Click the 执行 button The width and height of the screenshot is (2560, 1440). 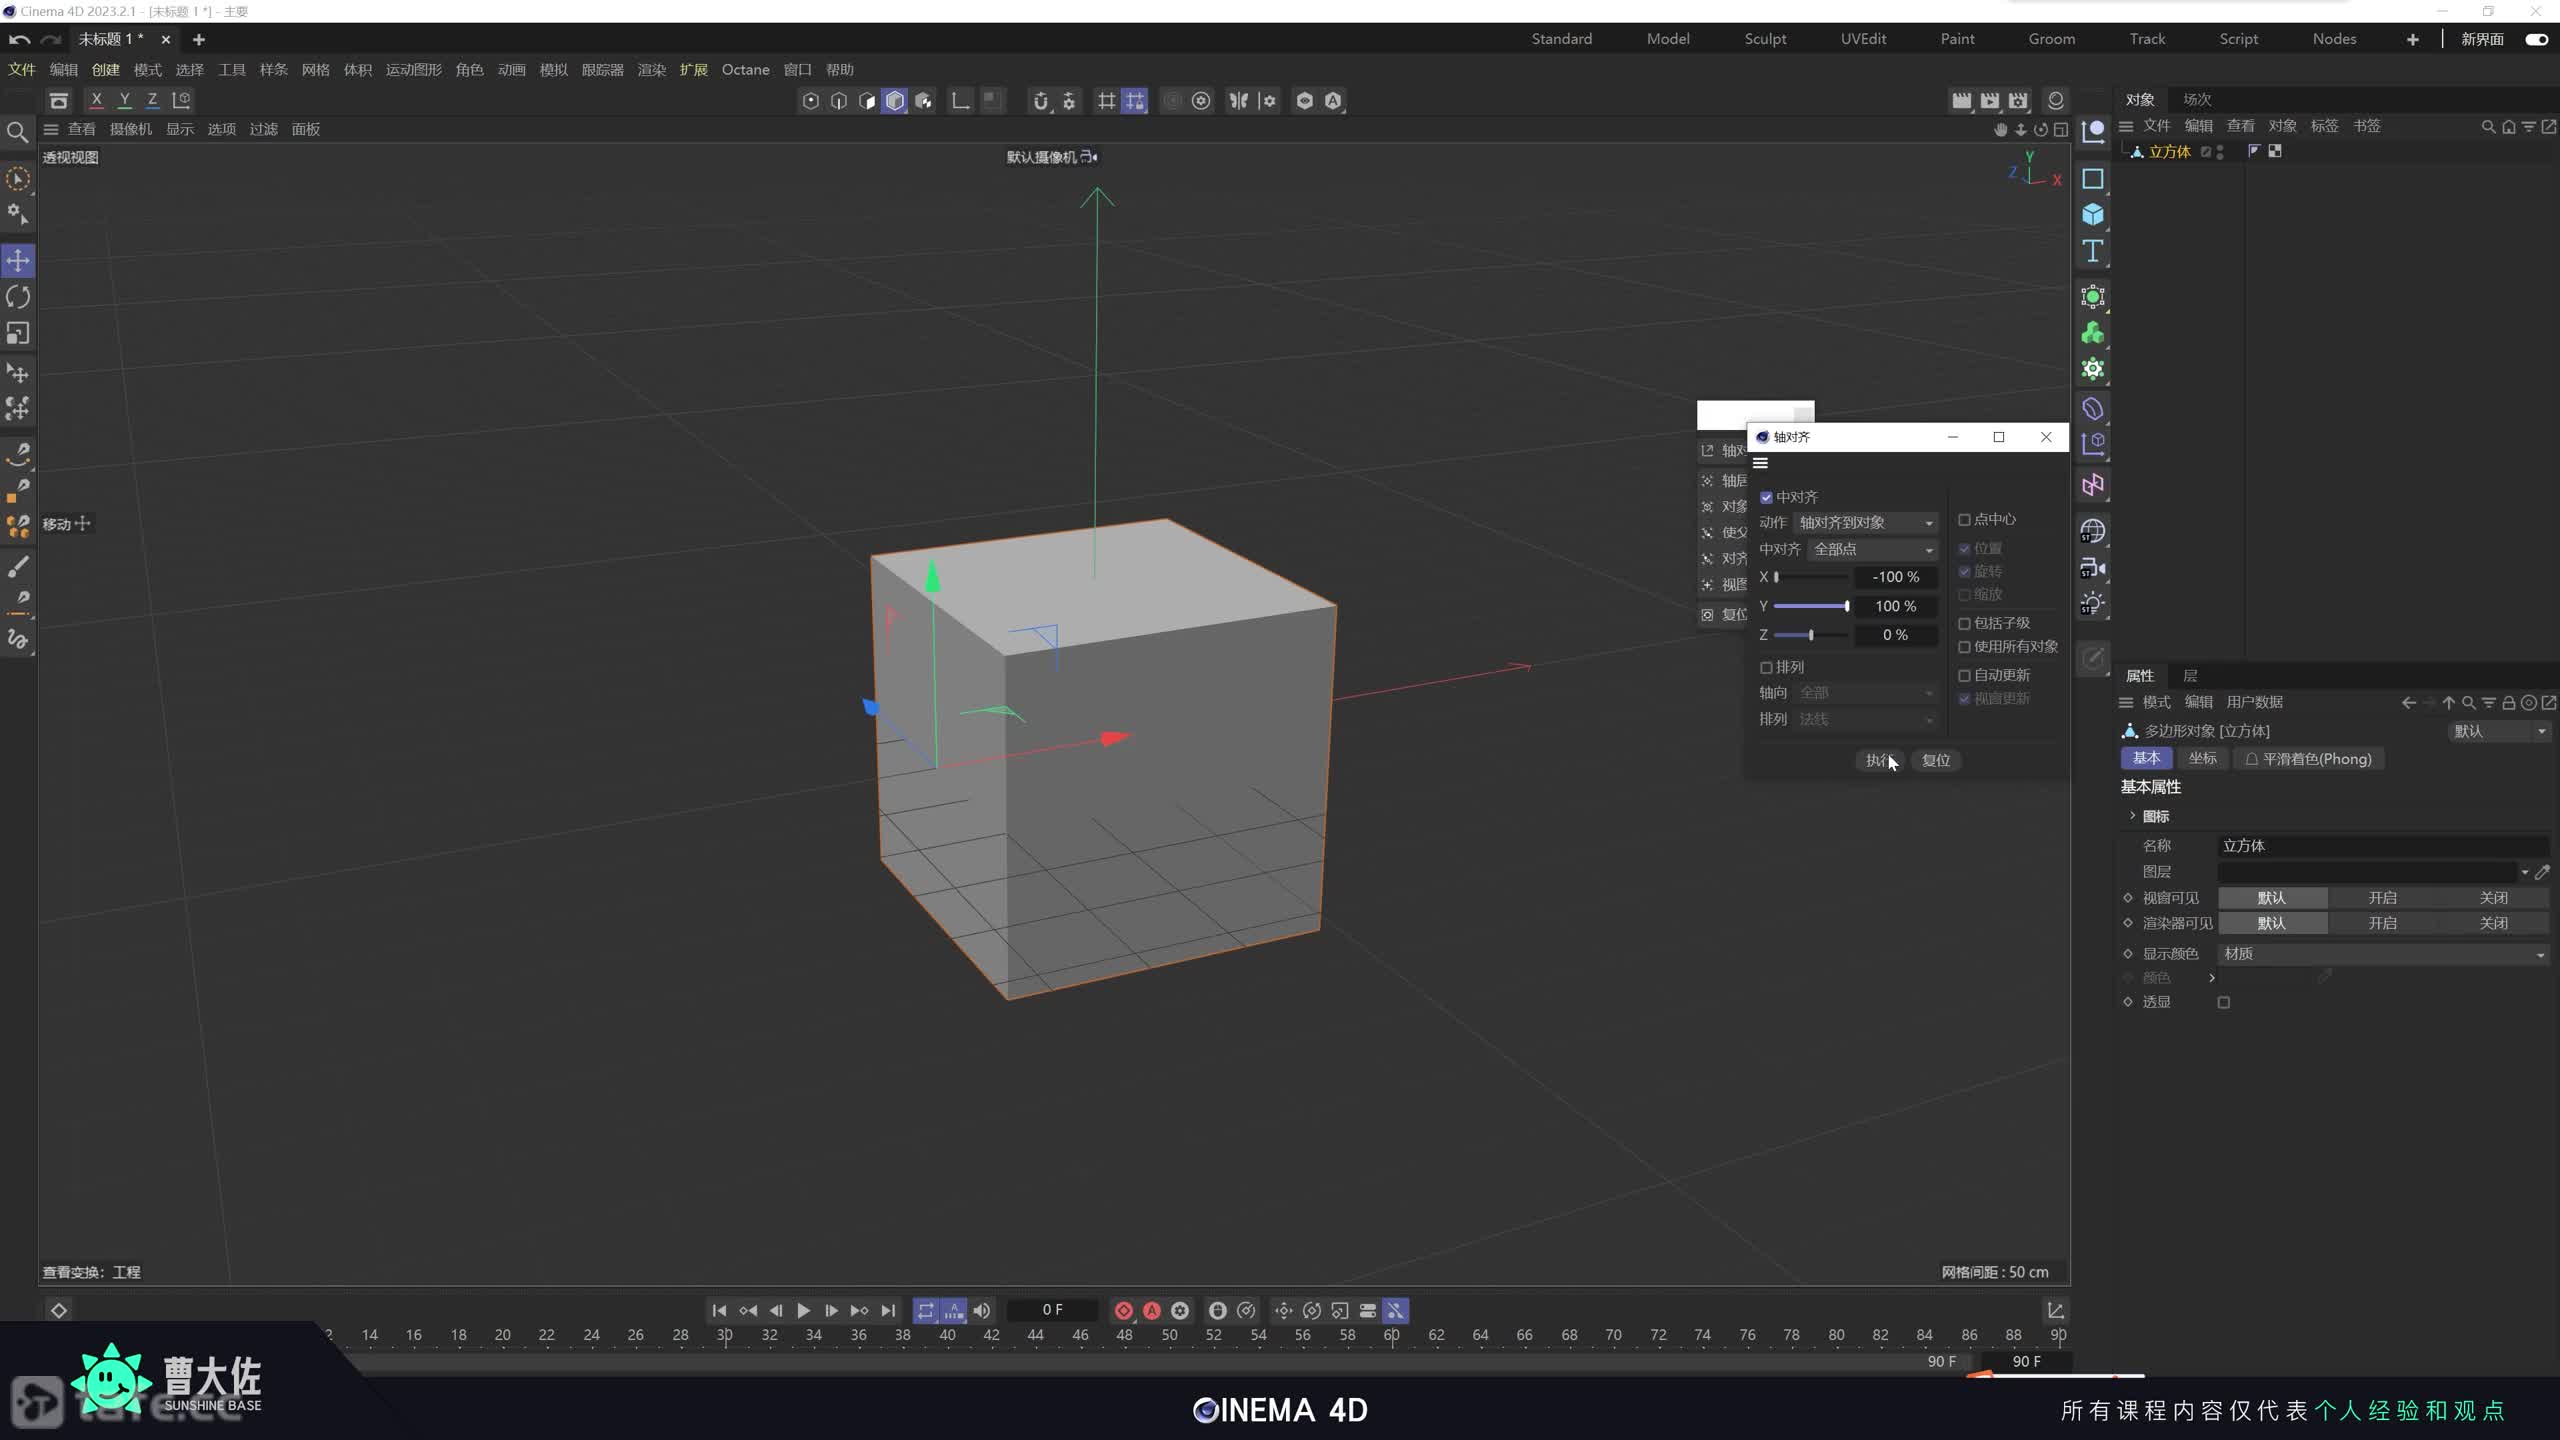coord(1878,760)
